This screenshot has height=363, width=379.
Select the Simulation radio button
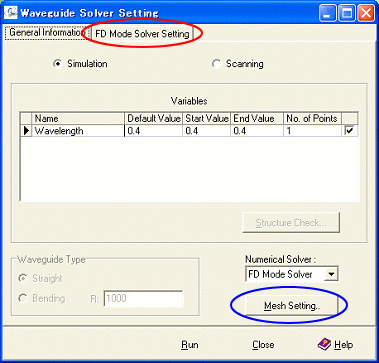[x=57, y=64]
